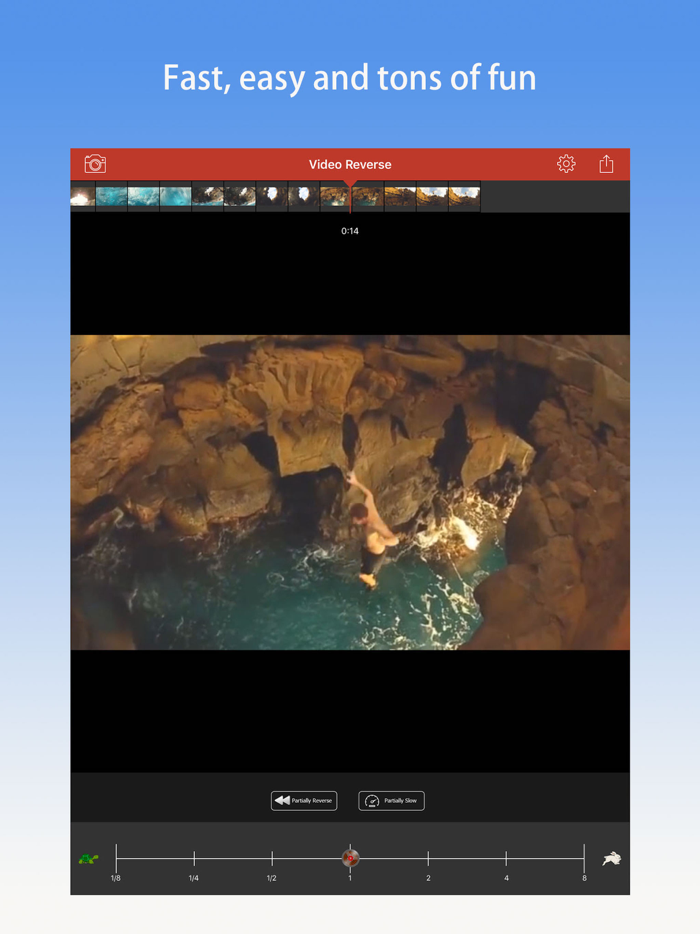Click the Video Reverse title
The image size is (700, 934).
[350, 164]
